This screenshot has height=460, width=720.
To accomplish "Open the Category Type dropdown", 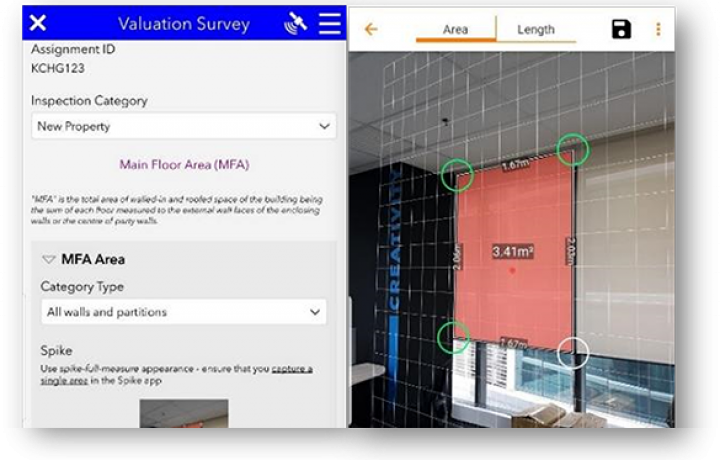I will tap(183, 312).
